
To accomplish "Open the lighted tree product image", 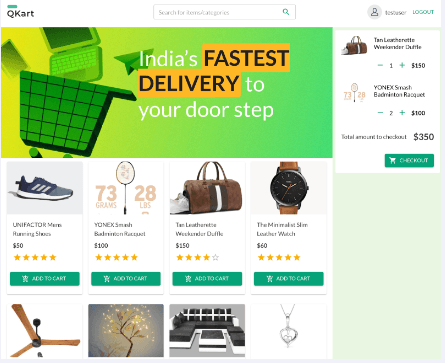I will point(126,330).
